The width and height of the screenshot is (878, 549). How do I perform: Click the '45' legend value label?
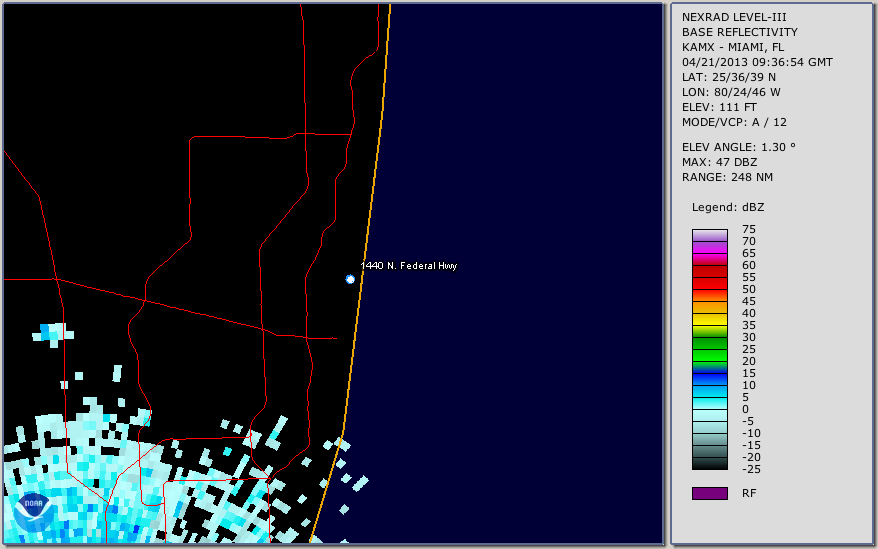749,301
